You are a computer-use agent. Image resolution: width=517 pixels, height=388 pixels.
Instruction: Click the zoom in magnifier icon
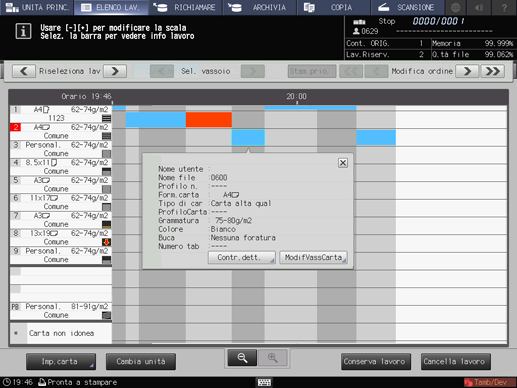[272, 358]
